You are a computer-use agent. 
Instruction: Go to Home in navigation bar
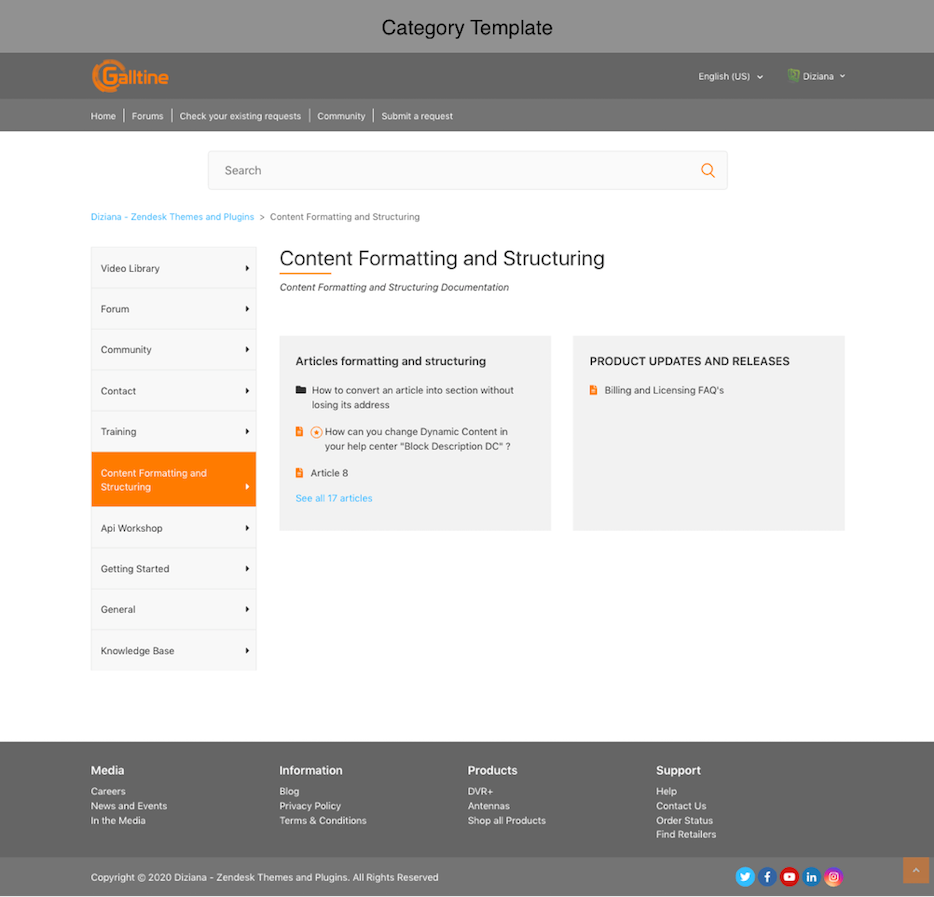tap(103, 116)
